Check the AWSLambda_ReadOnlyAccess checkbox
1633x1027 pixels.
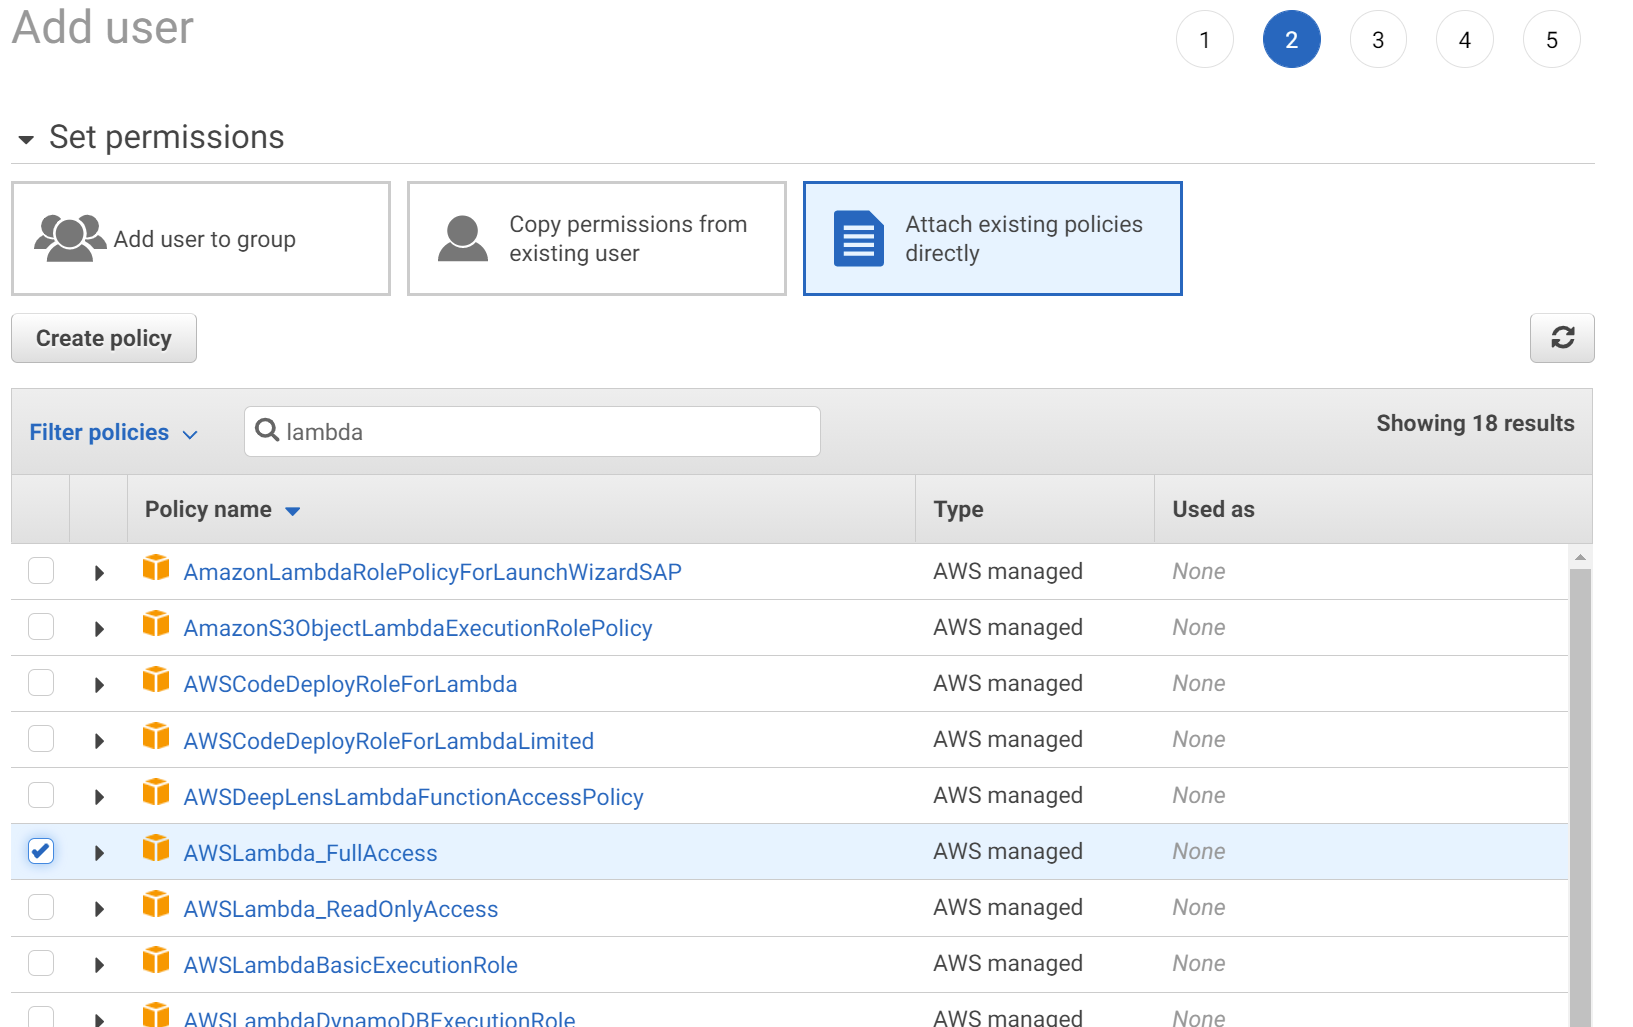click(x=41, y=907)
